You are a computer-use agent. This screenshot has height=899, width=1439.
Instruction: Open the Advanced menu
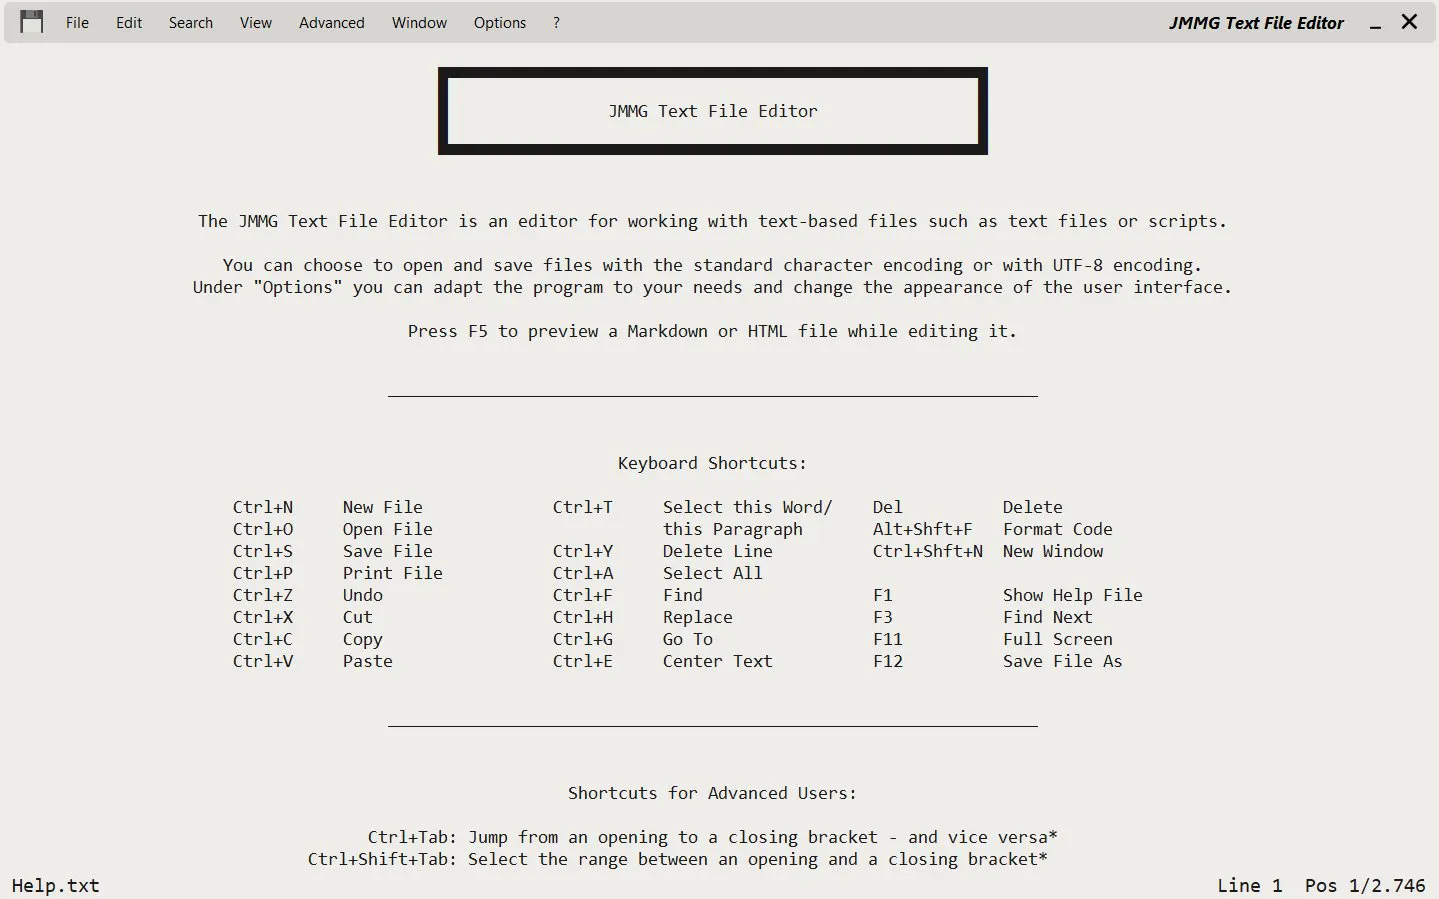click(x=332, y=22)
